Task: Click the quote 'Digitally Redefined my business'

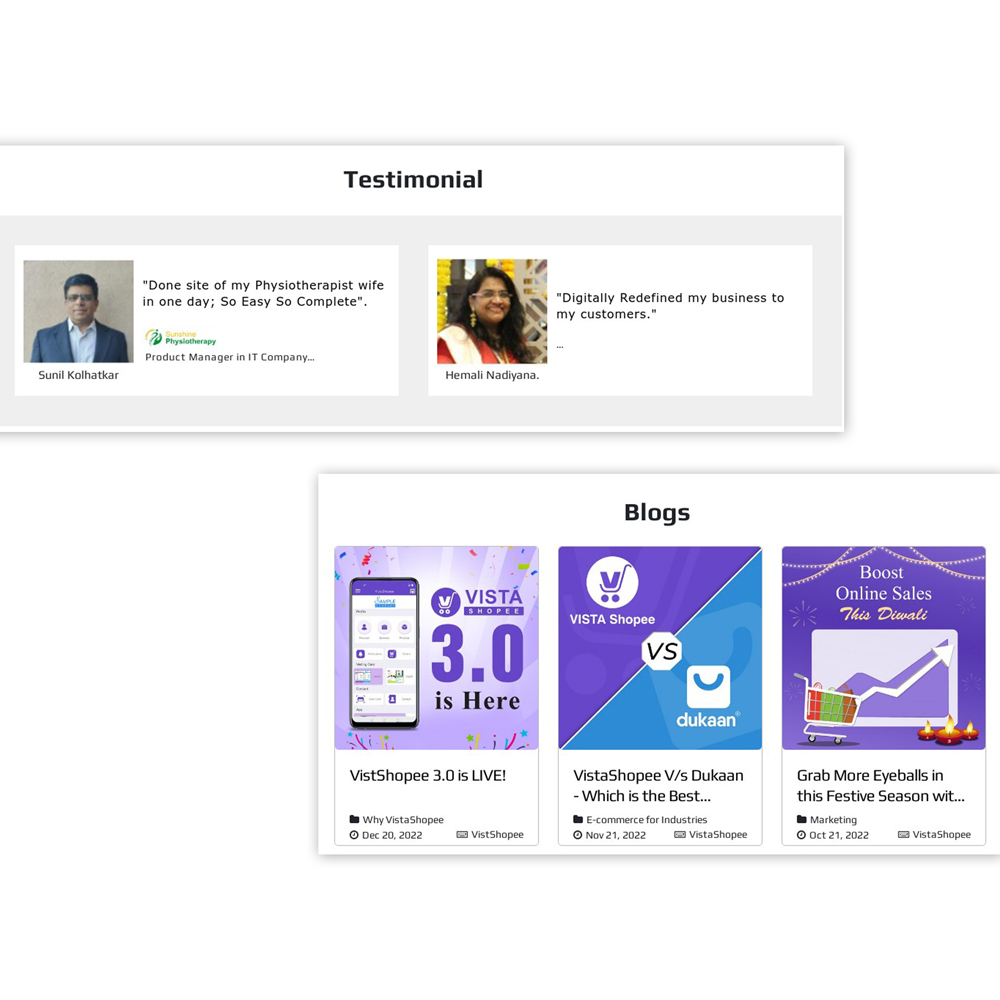Action: coord(670,305)
